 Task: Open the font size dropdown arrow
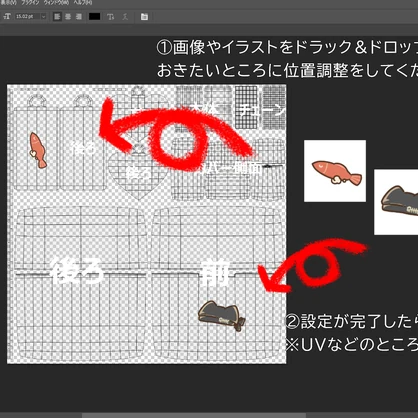pyautogui.click(x=43, y=16)
